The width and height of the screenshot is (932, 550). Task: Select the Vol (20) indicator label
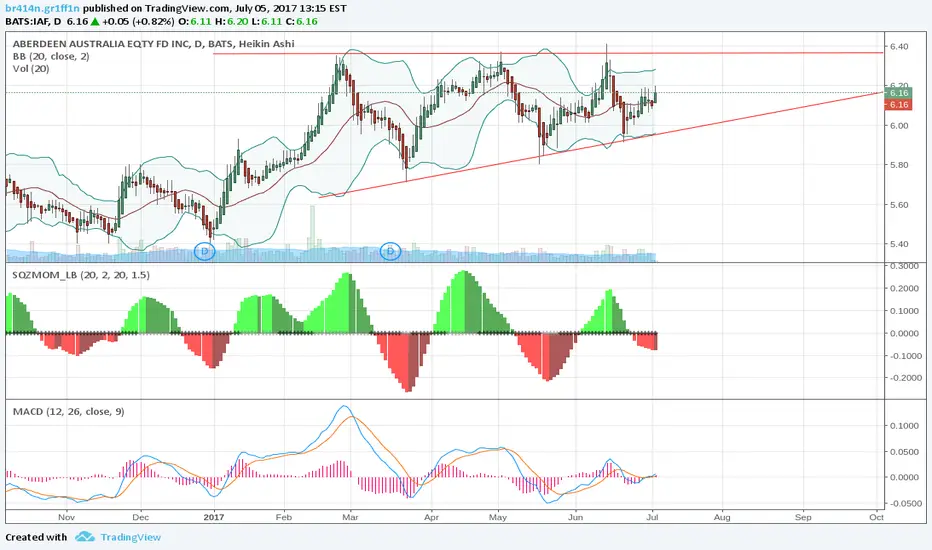pos(31,69)
